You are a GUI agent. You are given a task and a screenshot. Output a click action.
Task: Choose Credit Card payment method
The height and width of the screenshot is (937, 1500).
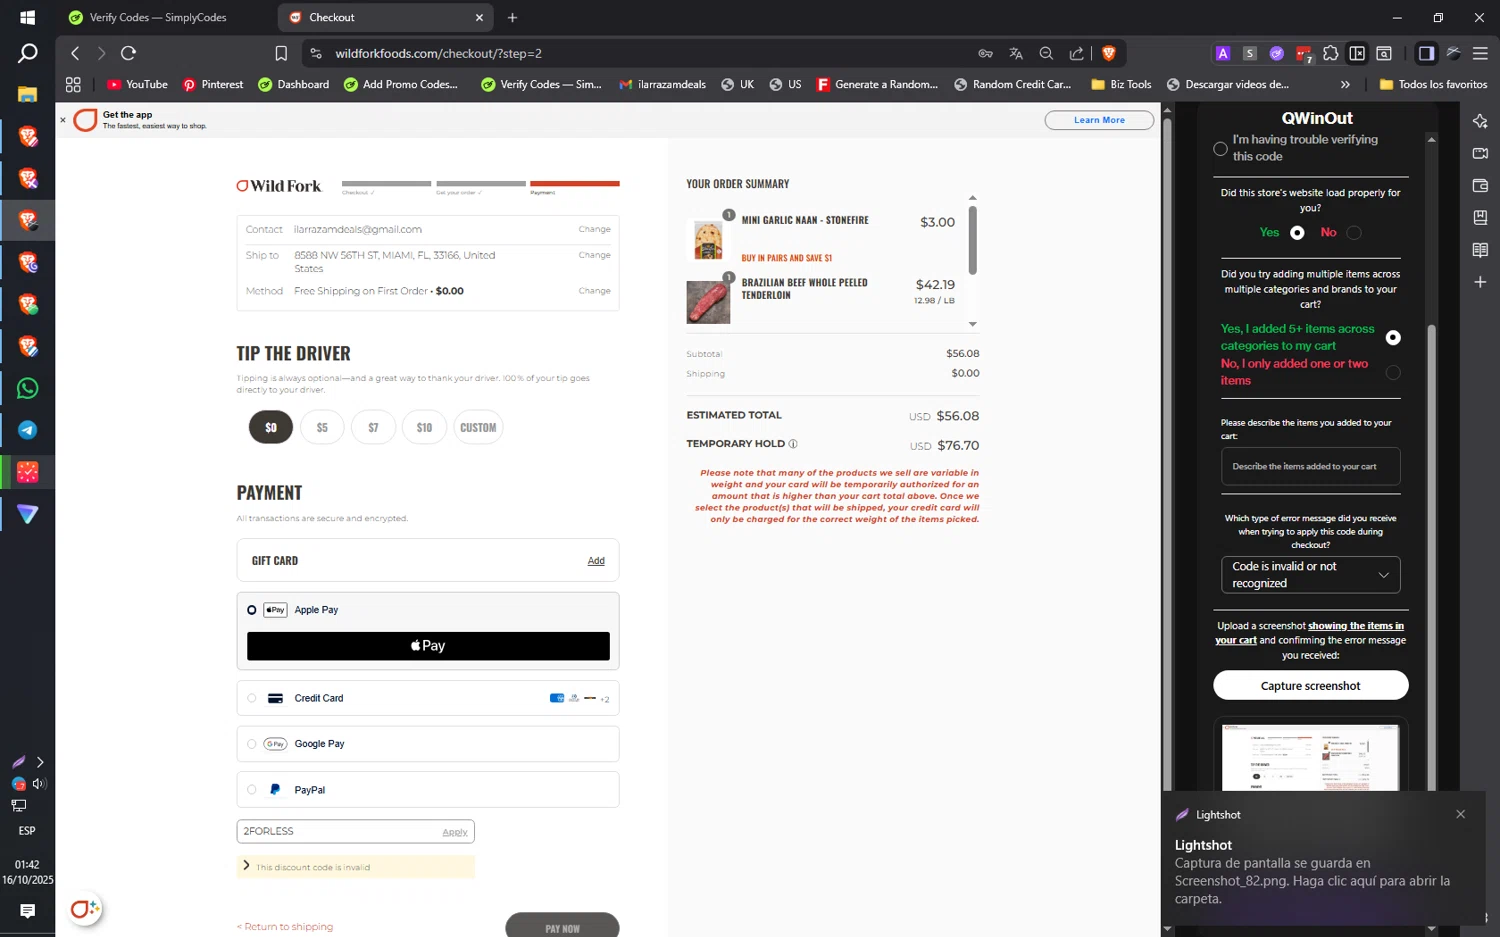coord(251,699)
